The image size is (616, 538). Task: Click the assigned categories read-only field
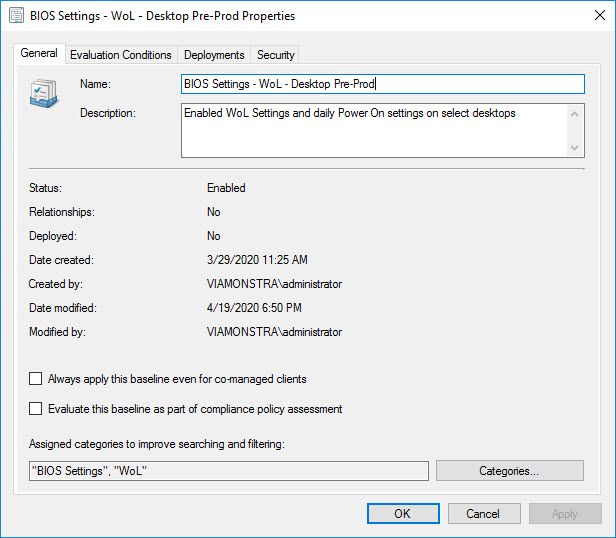(x=228, y=471)
